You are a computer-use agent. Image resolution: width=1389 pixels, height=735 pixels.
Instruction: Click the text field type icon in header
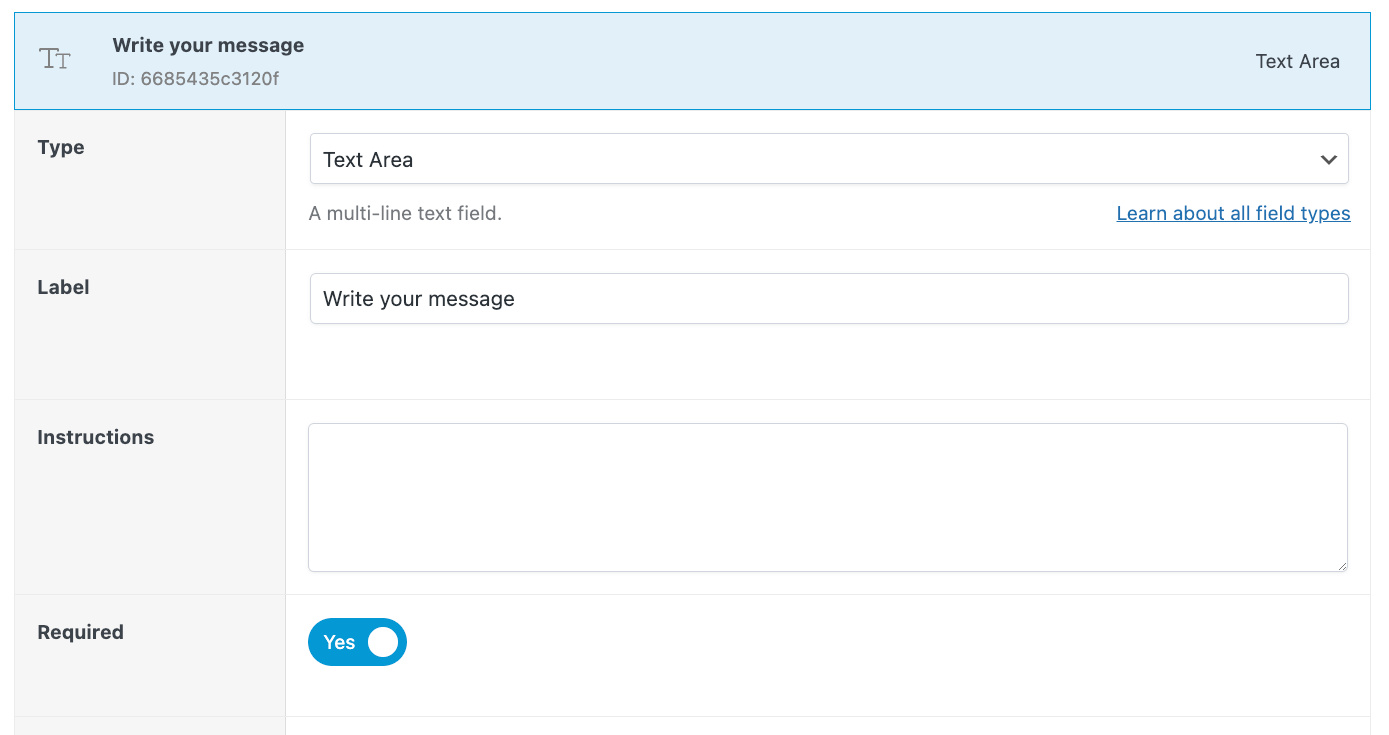(x=55, y=60)
